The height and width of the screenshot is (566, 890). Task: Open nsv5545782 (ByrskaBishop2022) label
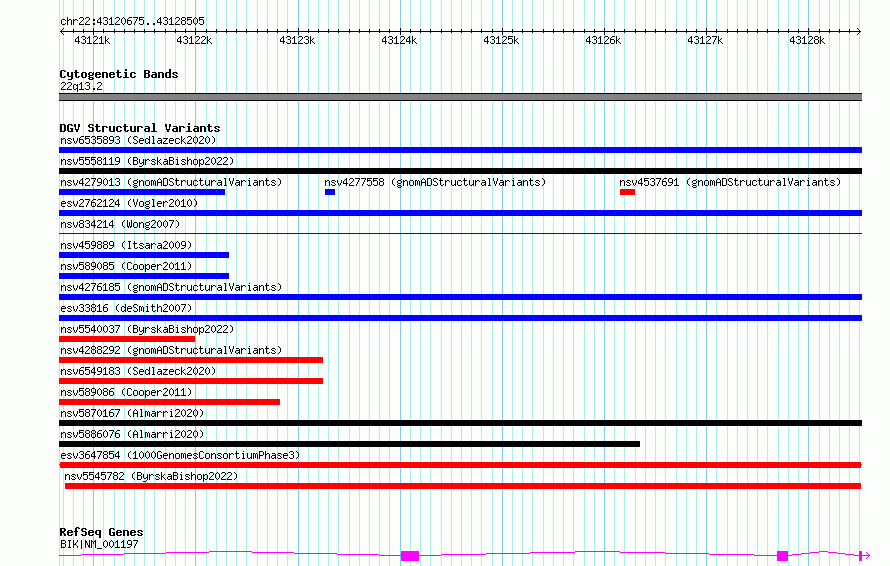click(151, 476)
